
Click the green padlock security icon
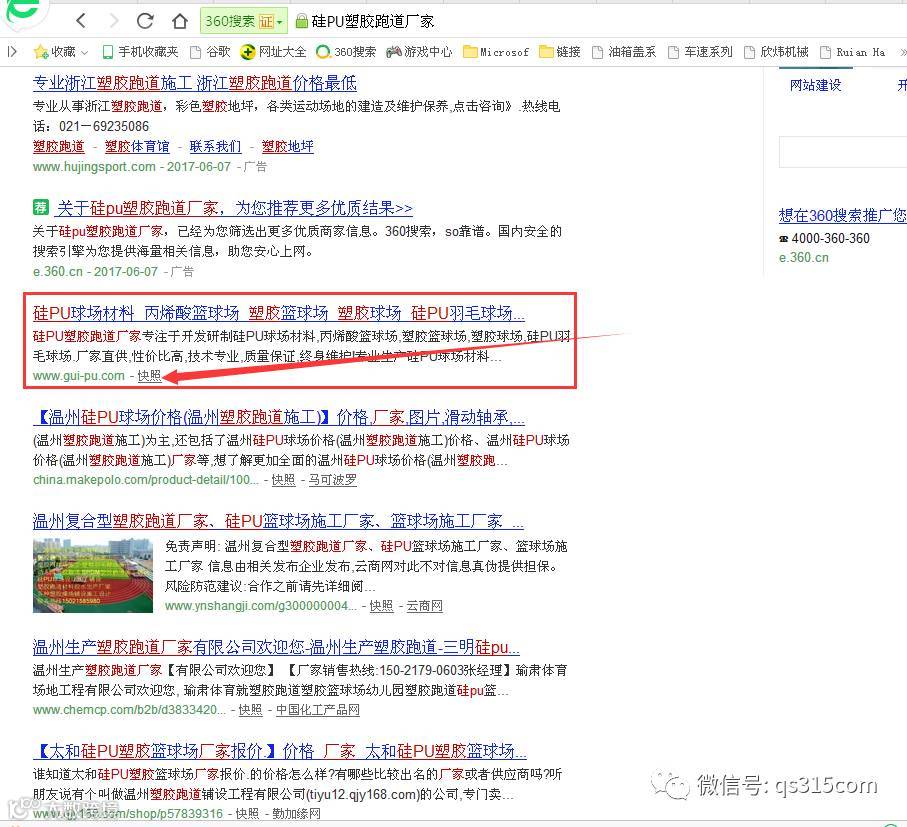tap(301, 21)
